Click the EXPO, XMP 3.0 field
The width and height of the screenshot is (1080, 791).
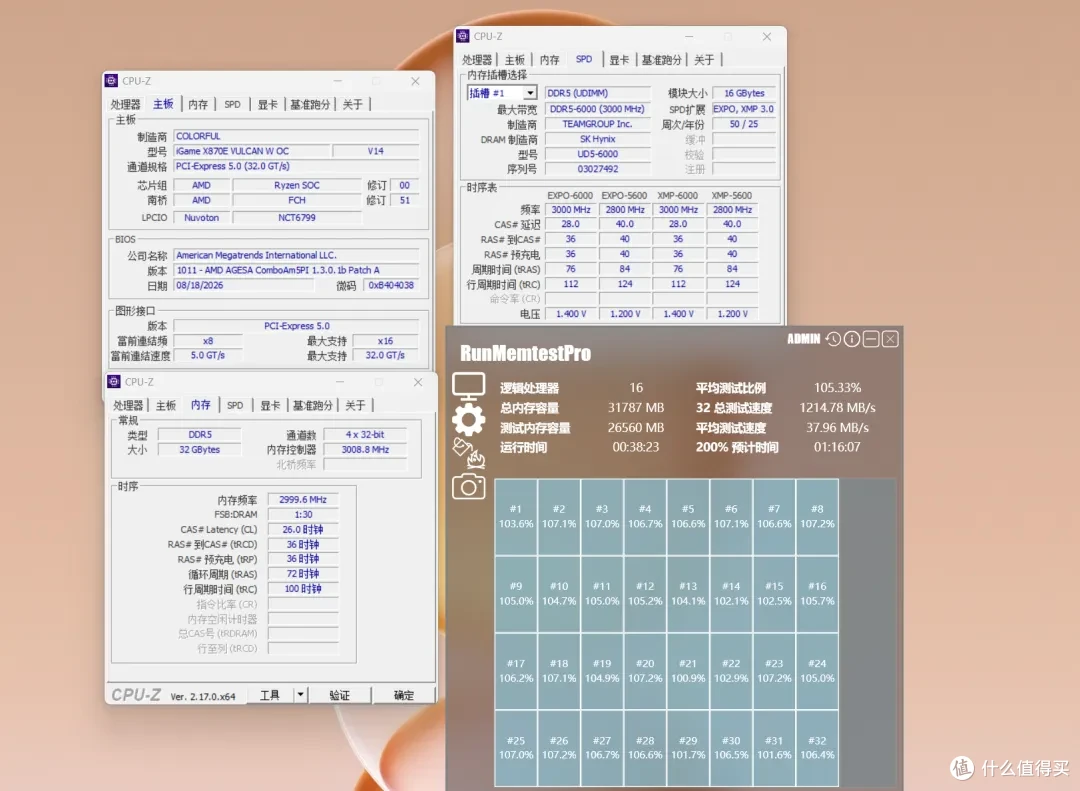744,109
